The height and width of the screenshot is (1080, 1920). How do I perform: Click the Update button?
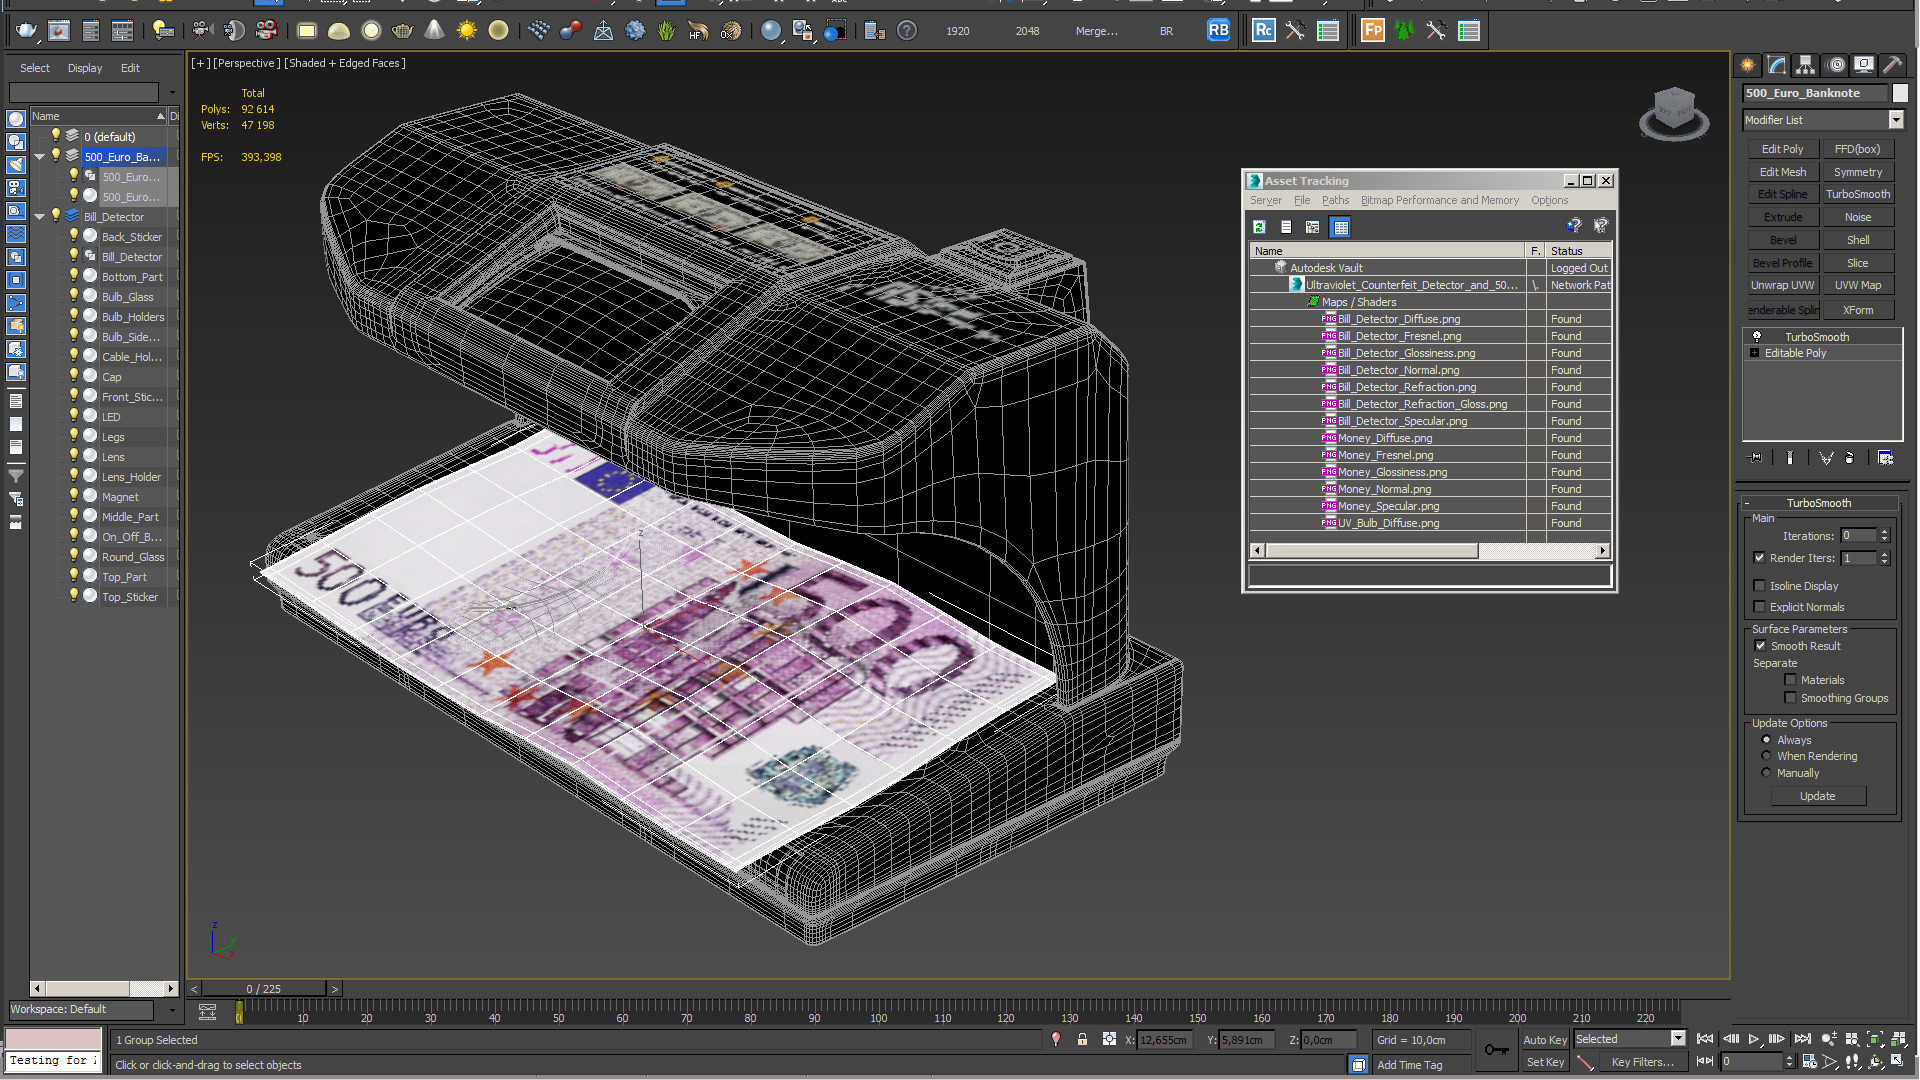[x=1817, y=796]
